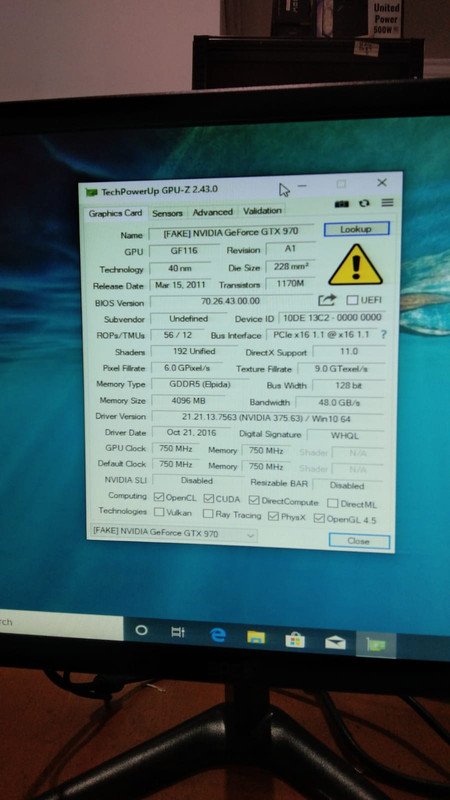Click the Bus Interface question mark
Viewport: 450px width, 800px height.
click(383, 335)
